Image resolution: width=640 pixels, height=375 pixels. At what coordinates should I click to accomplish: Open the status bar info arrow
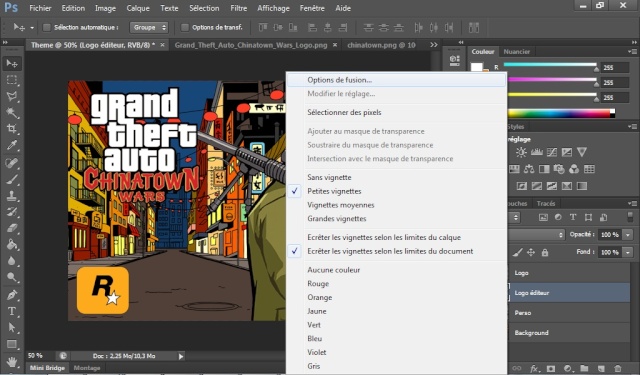pyautogui.click(x=181, y=356)
